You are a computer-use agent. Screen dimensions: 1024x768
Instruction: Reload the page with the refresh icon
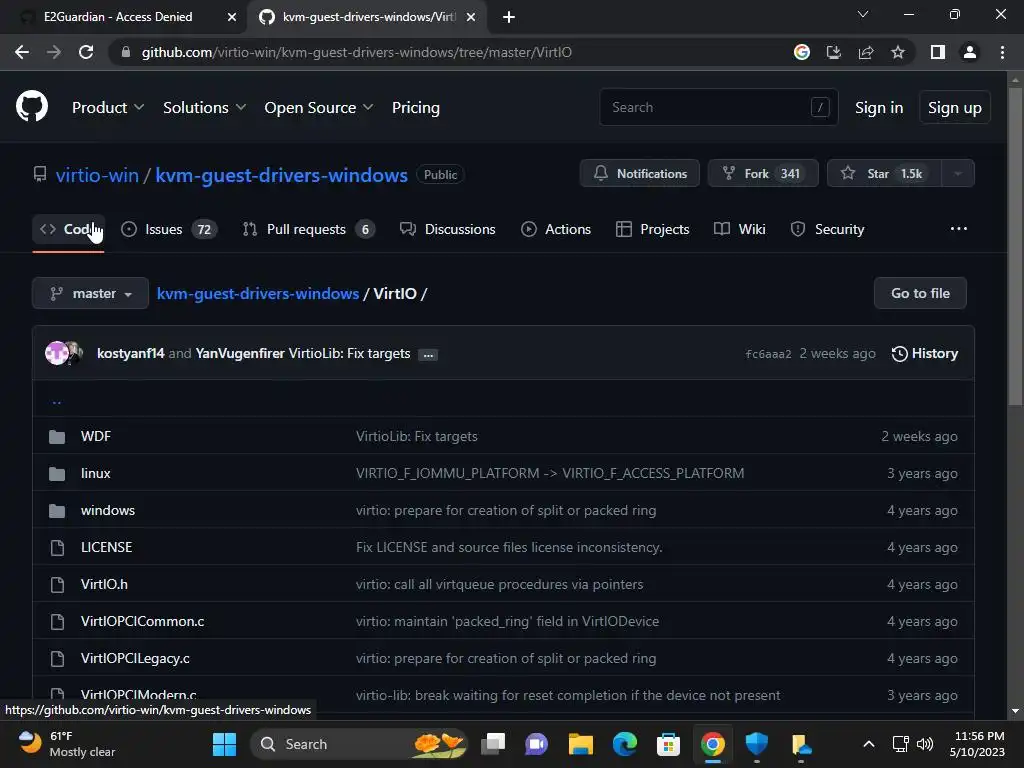coord(86,52)
